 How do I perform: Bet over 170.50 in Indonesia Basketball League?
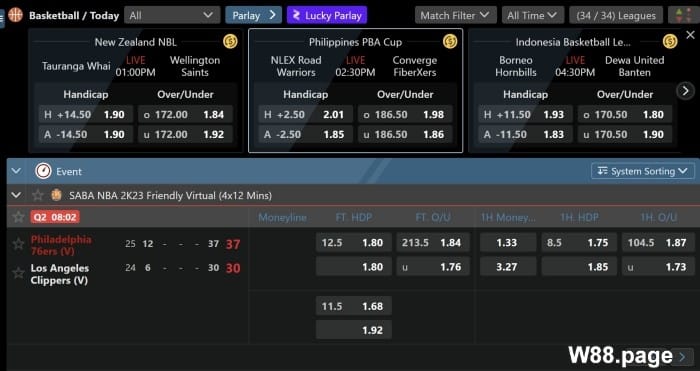tap(625, 114)
